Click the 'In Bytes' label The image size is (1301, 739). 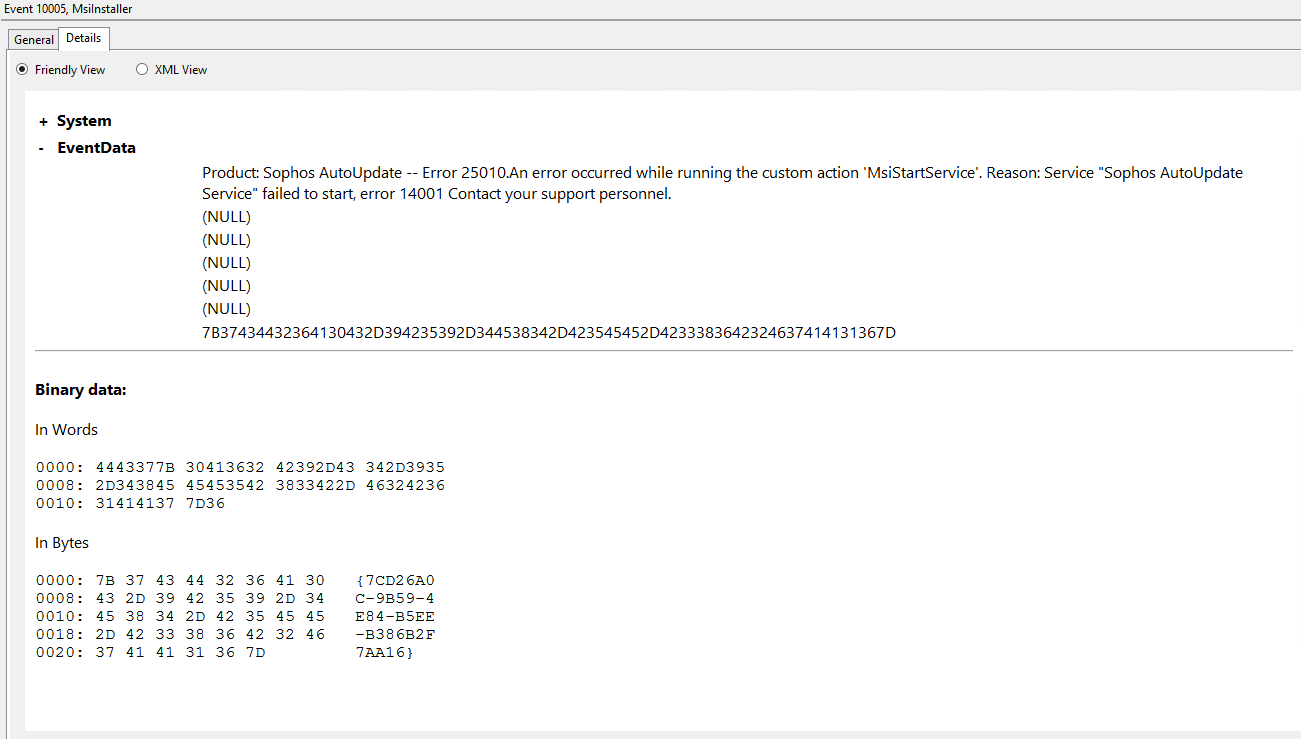[62, 543]
